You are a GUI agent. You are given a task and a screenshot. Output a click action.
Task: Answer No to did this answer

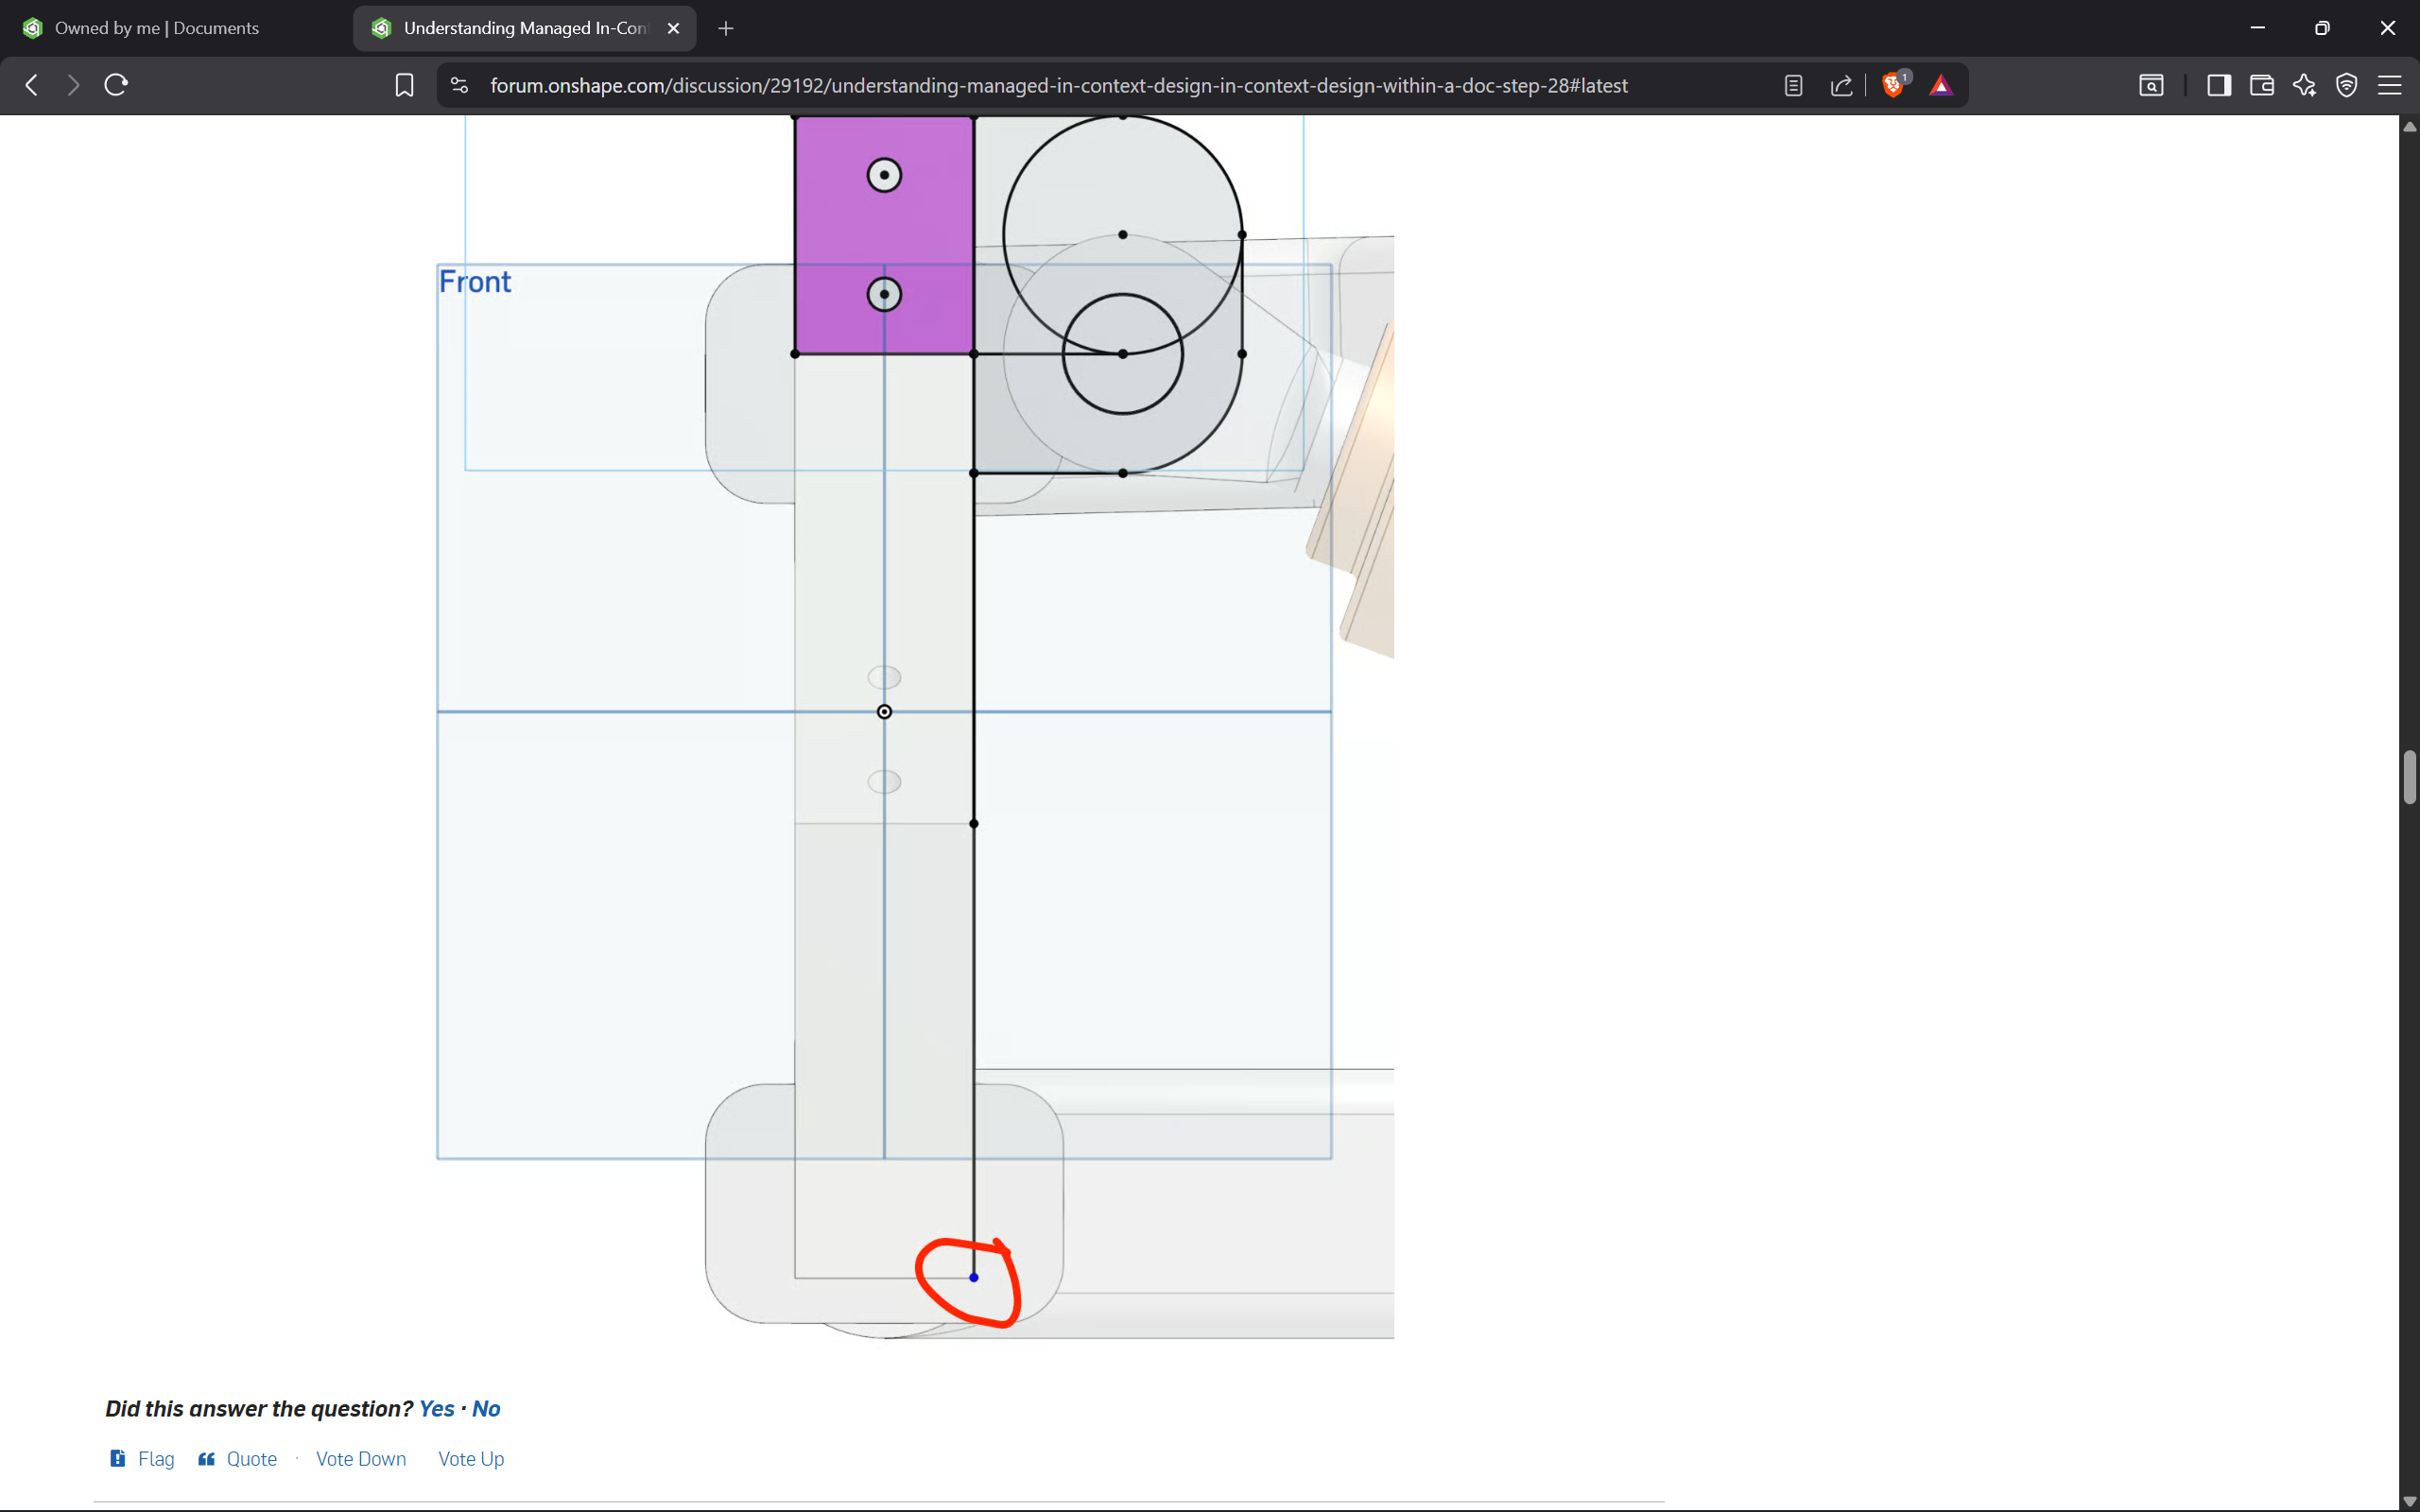pyautogui.click(x=486, y=1408)
